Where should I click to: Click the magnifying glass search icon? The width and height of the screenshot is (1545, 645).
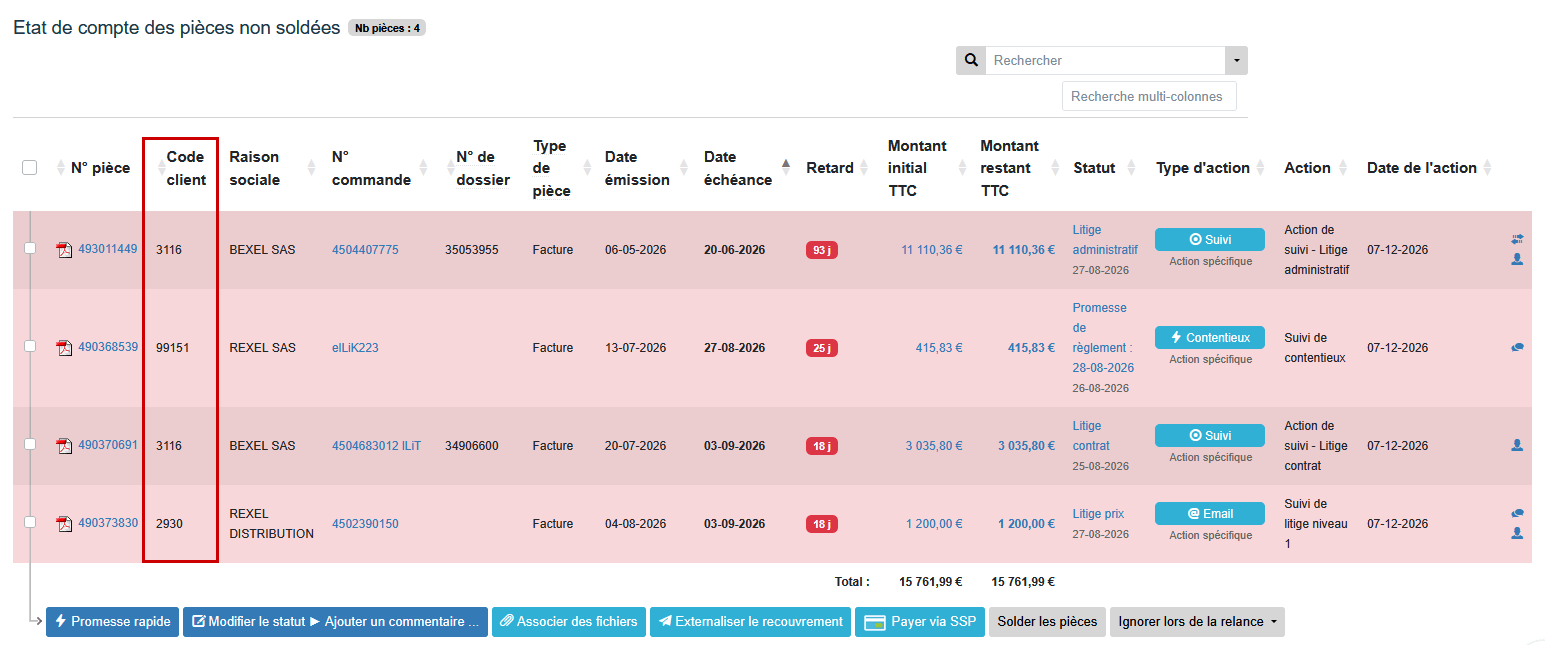(x=971, y=60)
